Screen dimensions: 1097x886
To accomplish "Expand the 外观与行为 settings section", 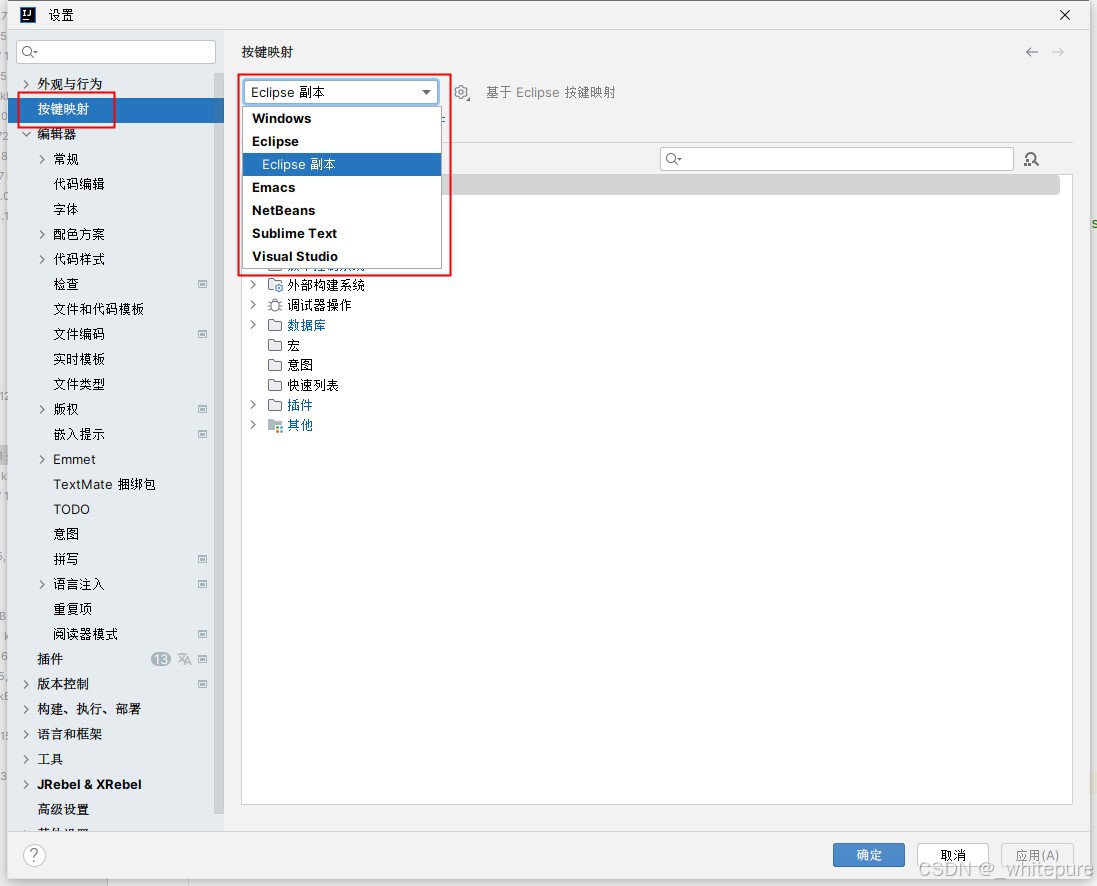I will (26, 84).
